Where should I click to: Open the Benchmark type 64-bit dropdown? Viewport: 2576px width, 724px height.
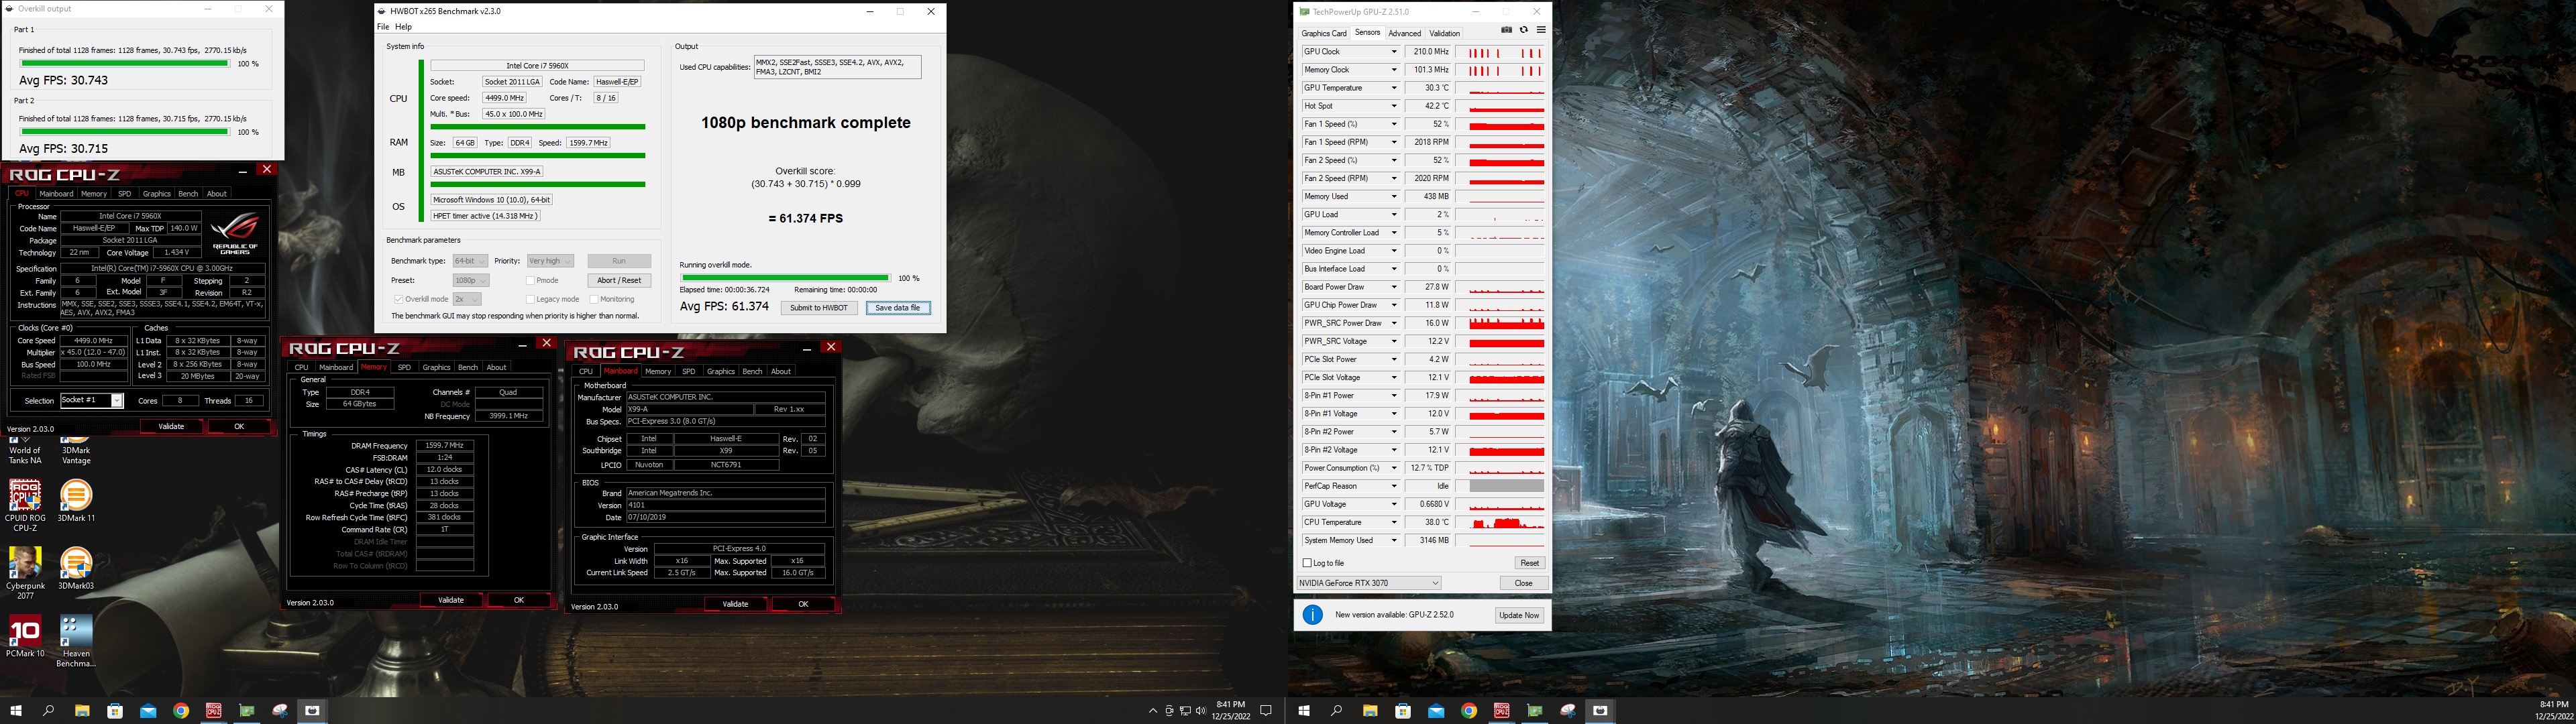tap(470, 261)
